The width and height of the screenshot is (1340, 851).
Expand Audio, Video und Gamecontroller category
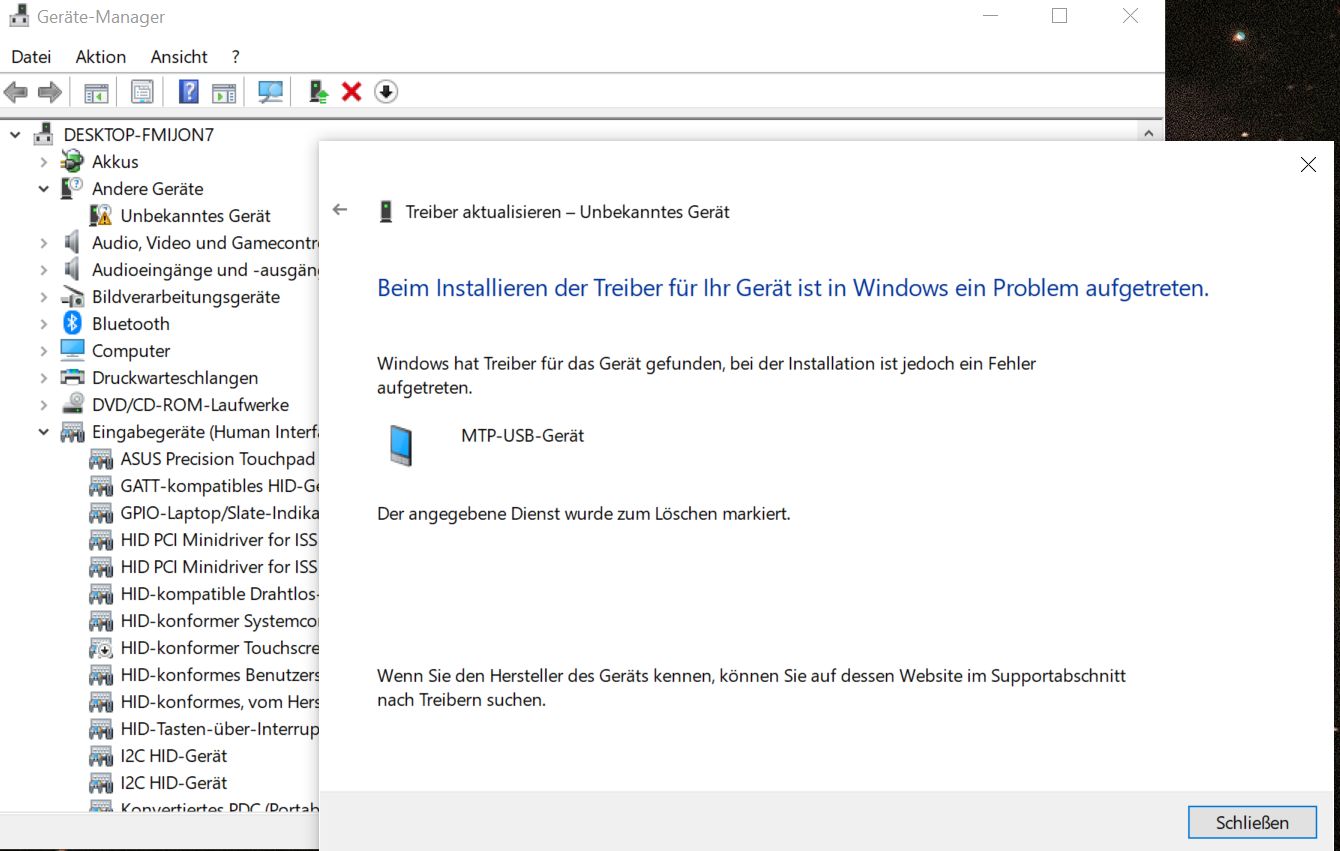44,242
